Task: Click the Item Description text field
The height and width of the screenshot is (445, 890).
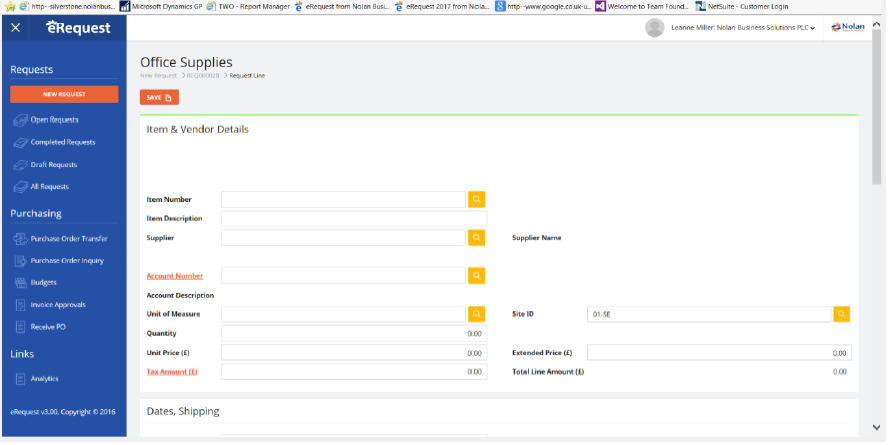Action: pos(353,218)
